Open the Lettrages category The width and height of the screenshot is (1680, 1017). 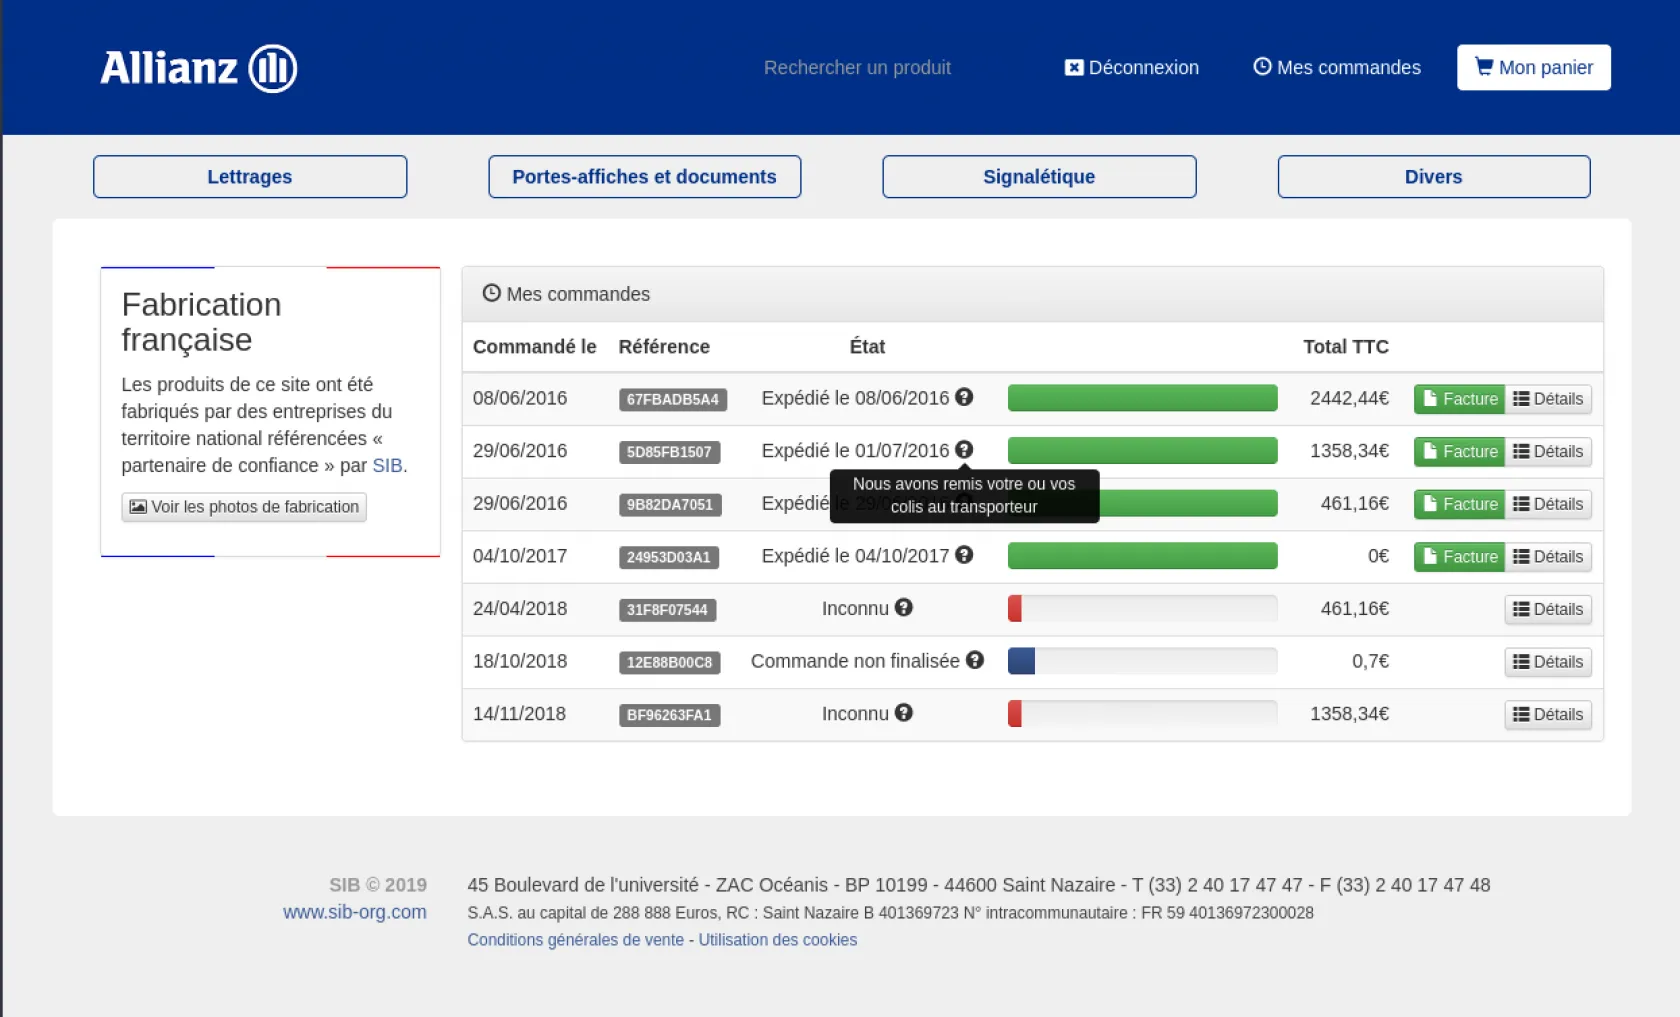[250, 177]
